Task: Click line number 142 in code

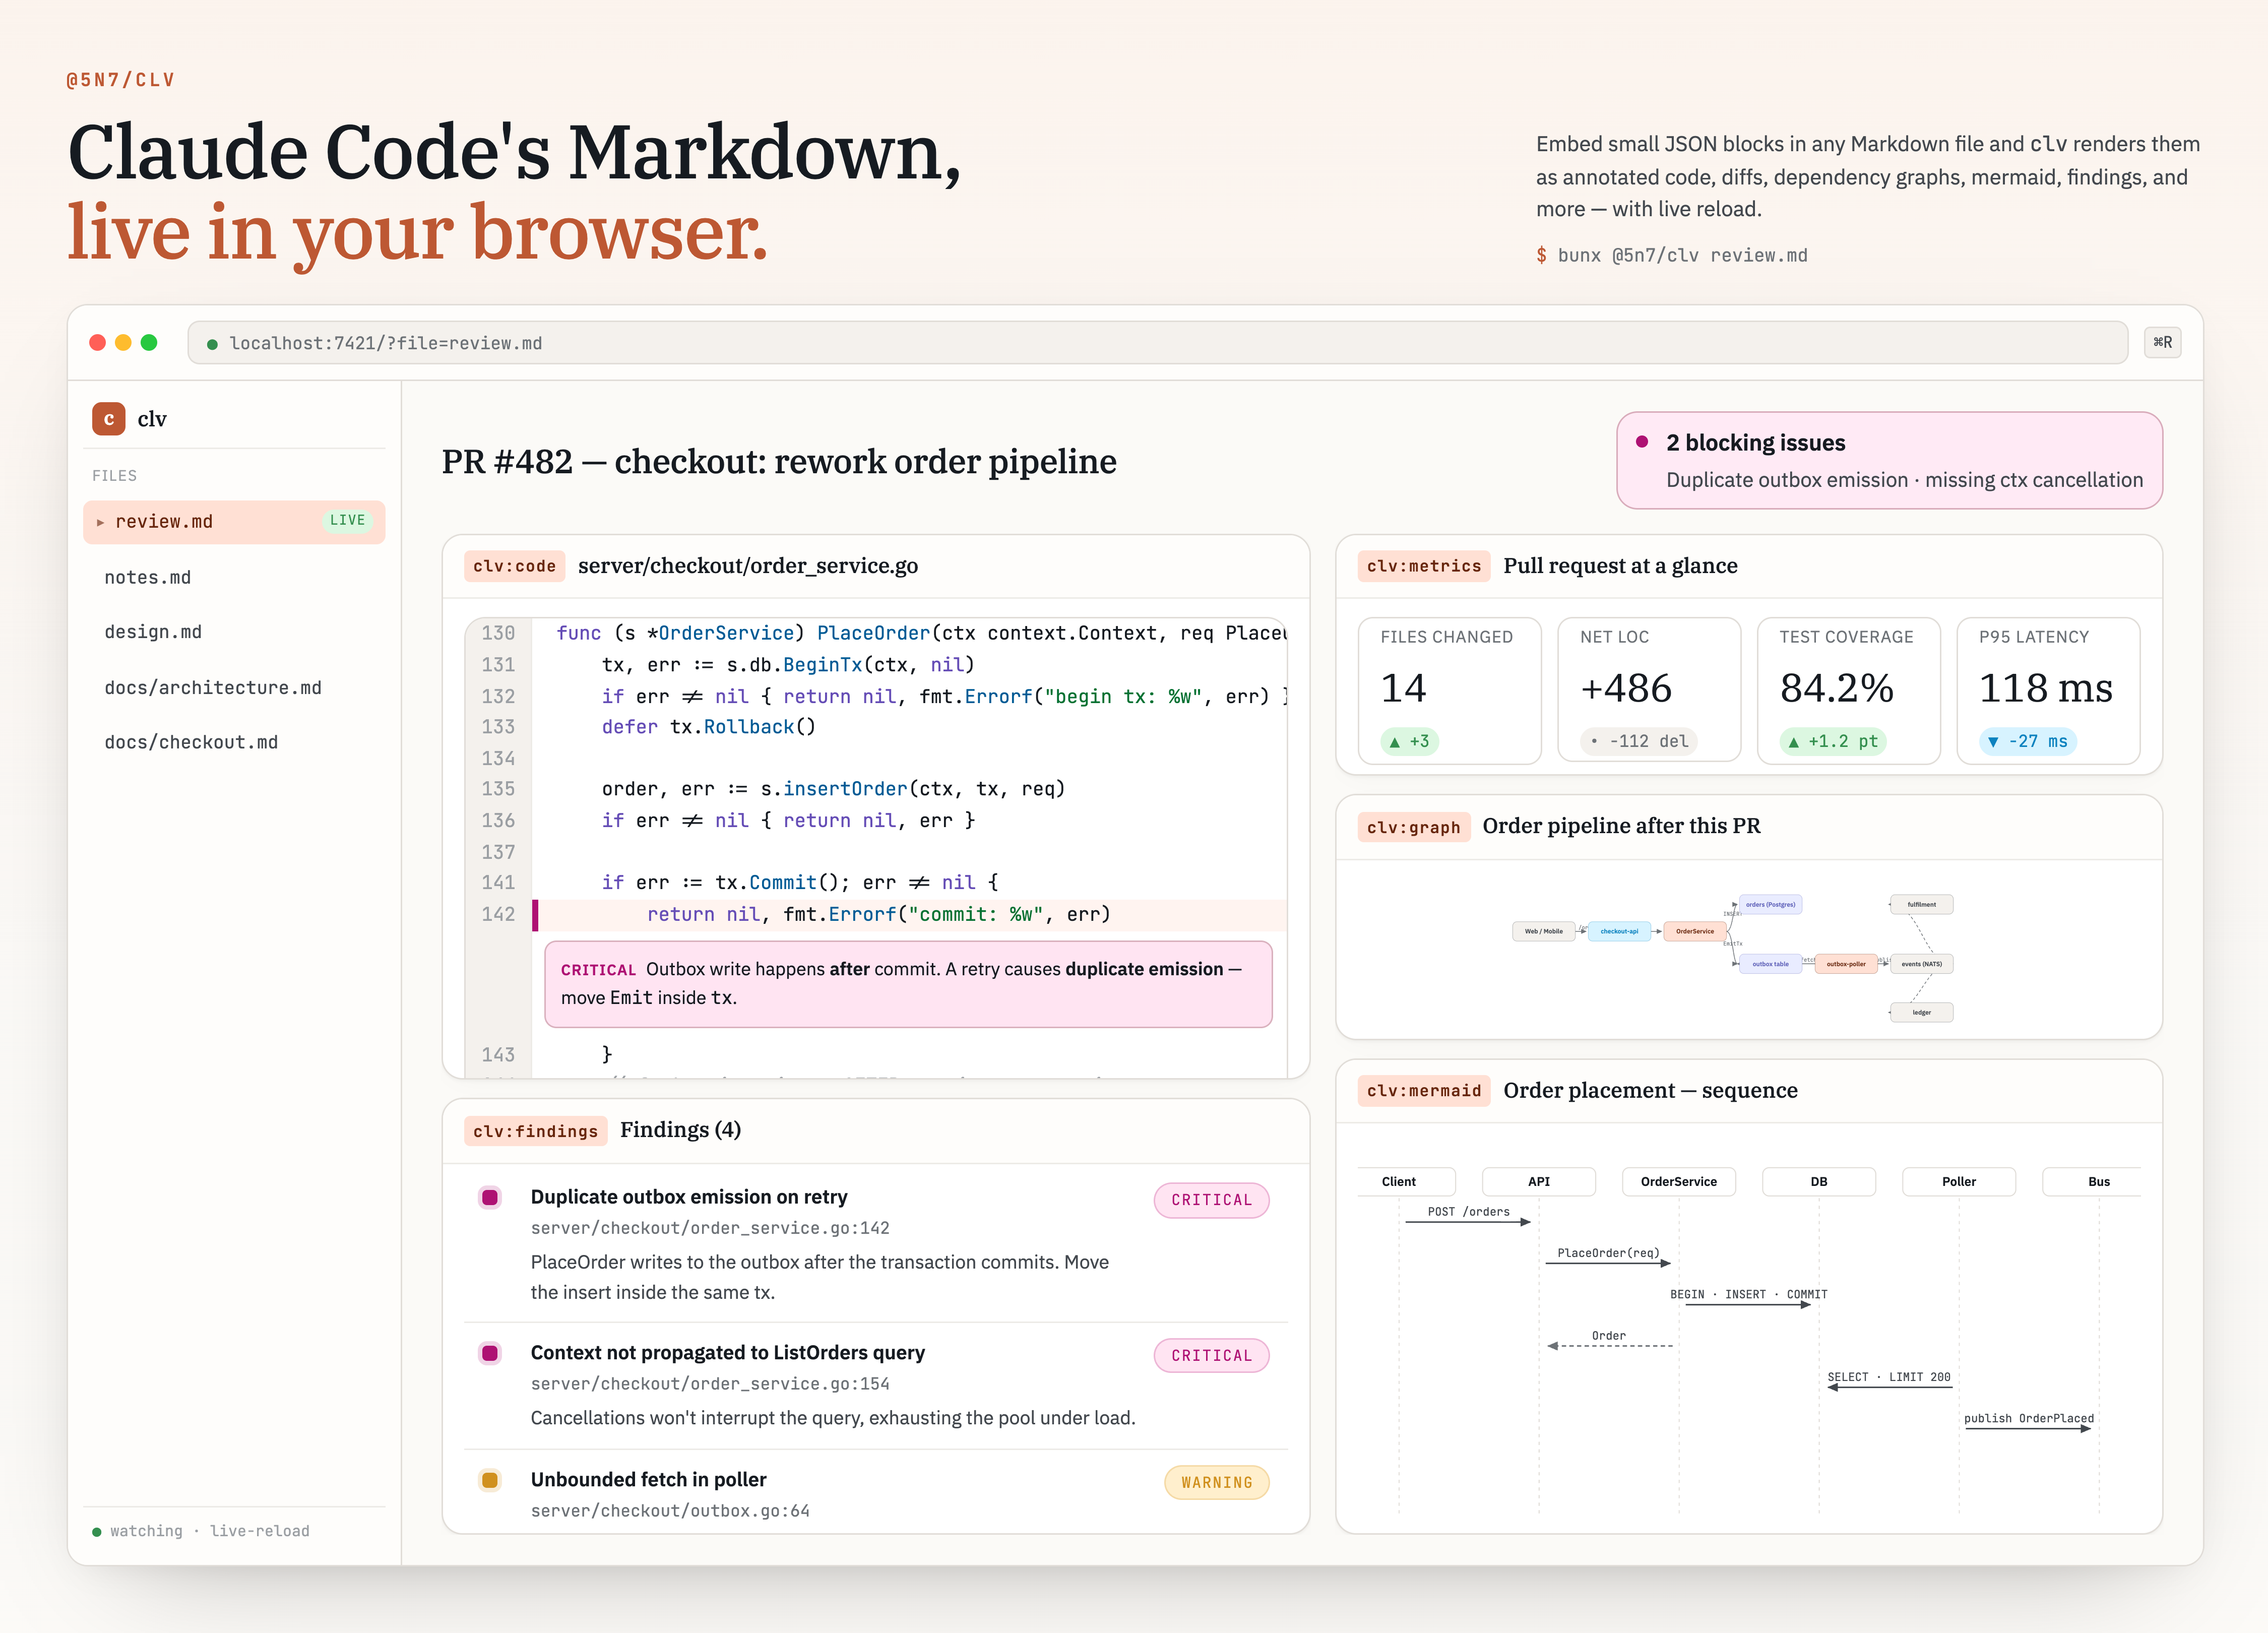Action: click(498, 914)
